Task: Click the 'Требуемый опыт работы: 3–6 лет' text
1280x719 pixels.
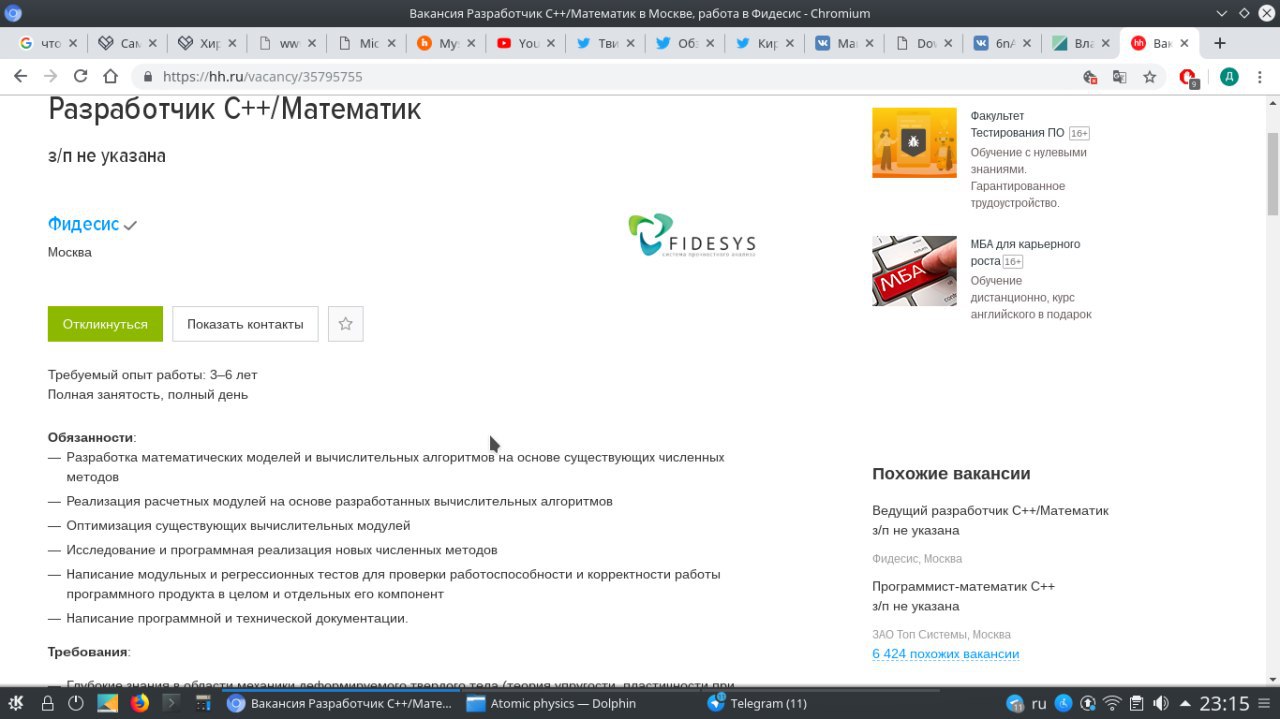Action: pyautogui.click(x=153, y=375)
